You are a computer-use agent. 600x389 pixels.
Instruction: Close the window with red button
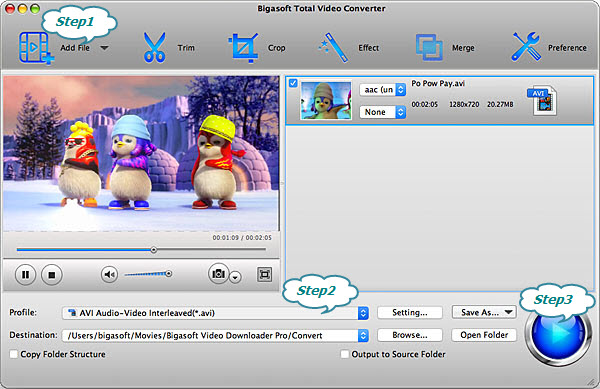pos(10,9)
